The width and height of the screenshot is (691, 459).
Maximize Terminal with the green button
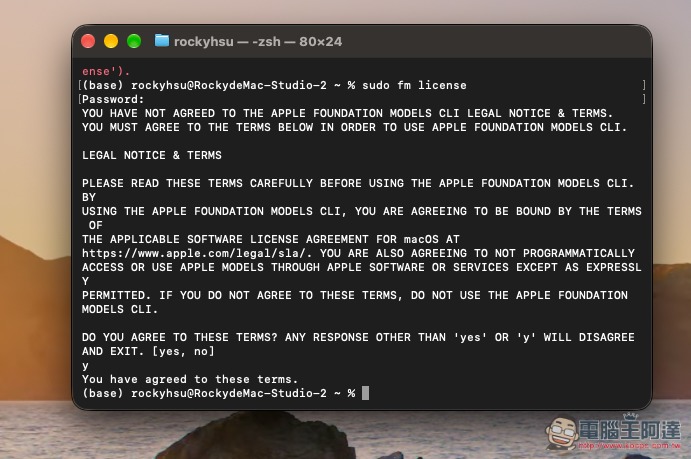[134, 41]
